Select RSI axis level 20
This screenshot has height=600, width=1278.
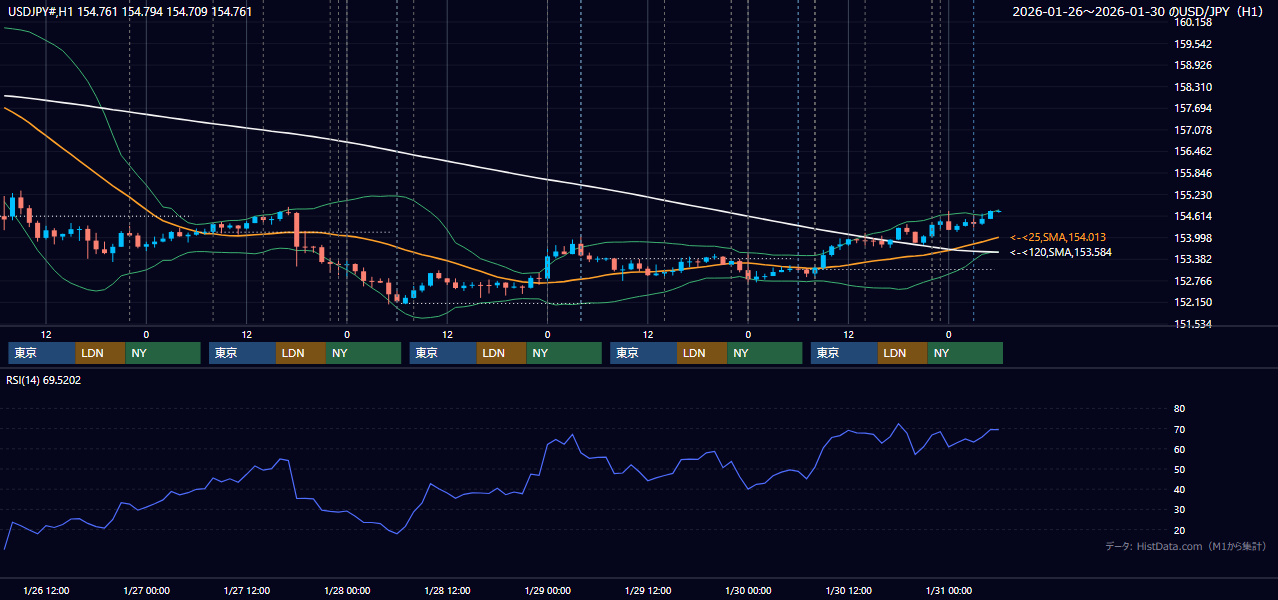coord(1179,530)
